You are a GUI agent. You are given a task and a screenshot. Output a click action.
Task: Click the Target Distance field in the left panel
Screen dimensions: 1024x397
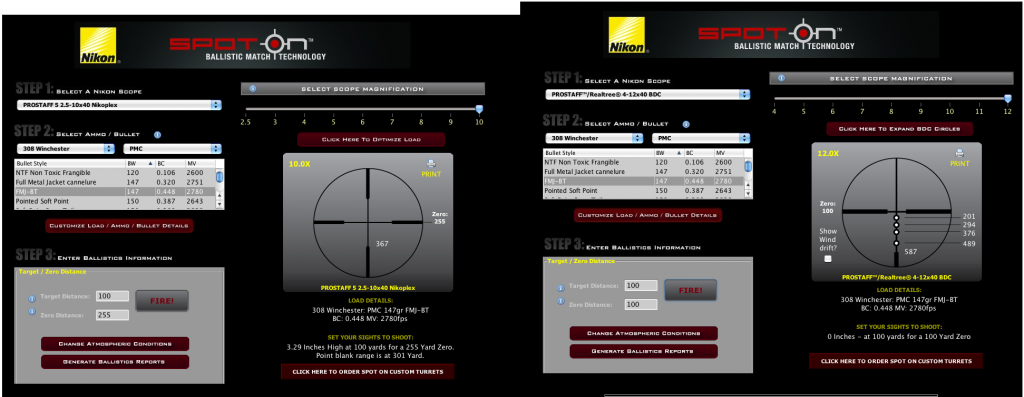112,296
